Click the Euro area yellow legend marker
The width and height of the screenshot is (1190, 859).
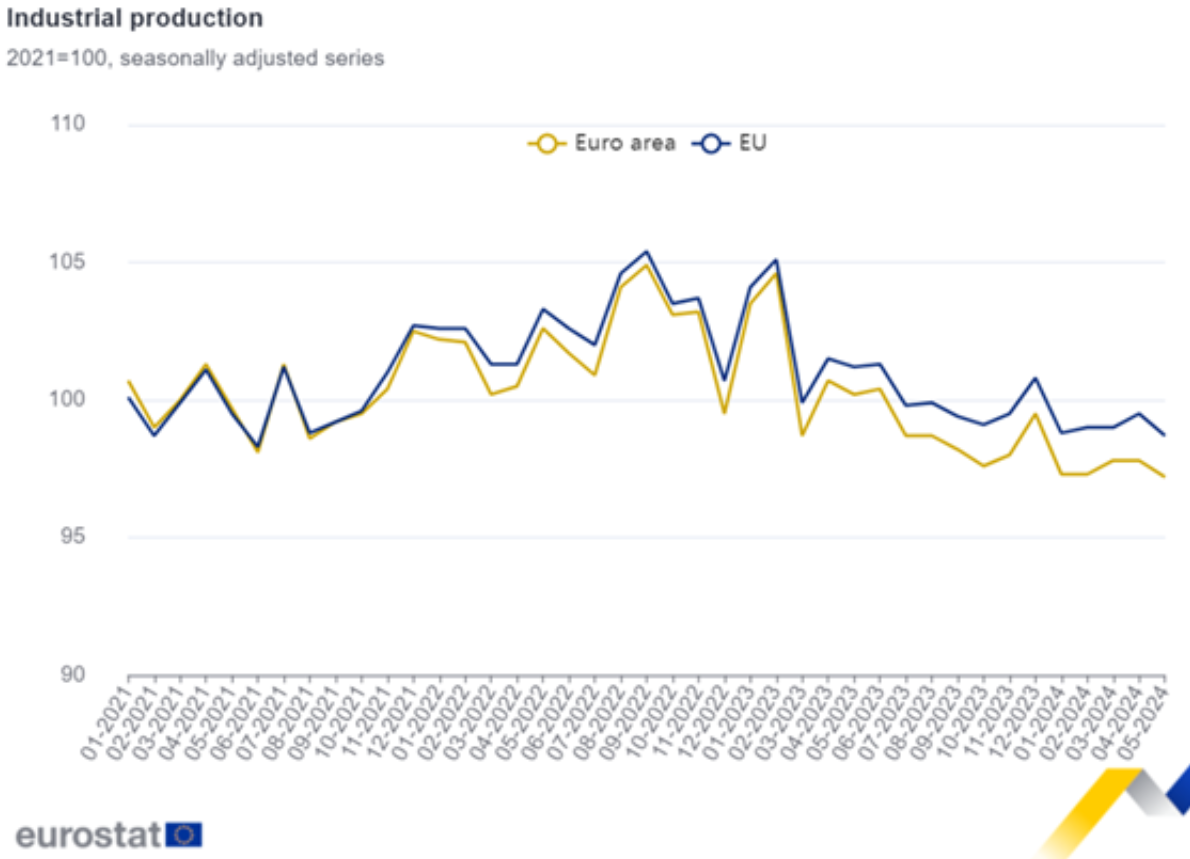coord(546,143)
